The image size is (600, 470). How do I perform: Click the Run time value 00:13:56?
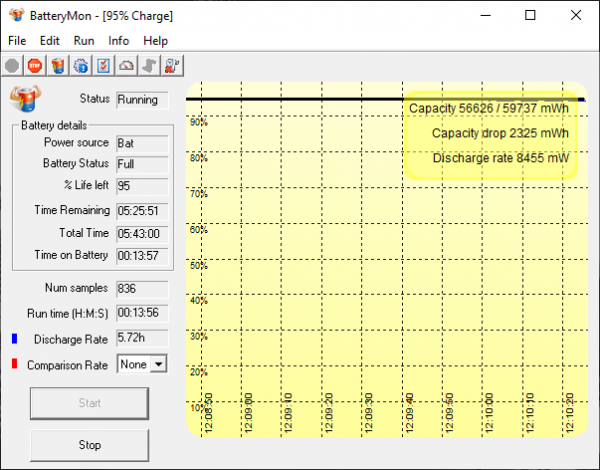pos(142,313)
